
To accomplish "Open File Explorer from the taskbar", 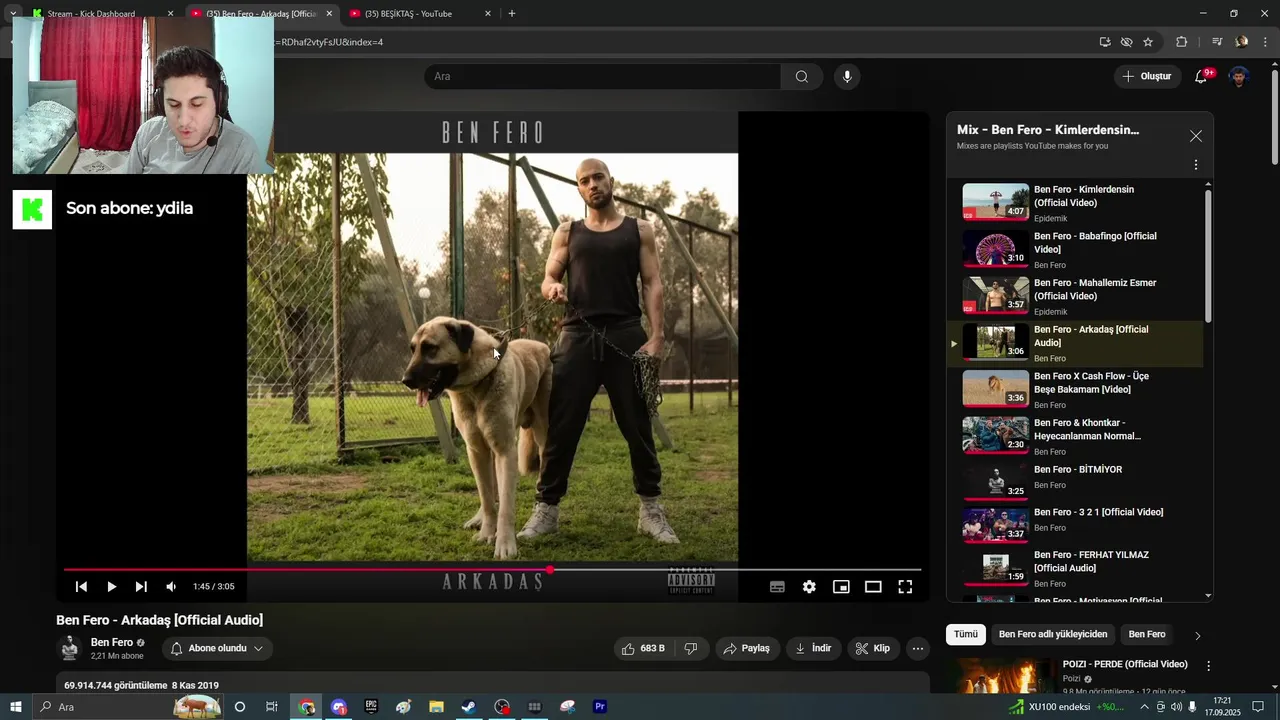I will (436, 707).
